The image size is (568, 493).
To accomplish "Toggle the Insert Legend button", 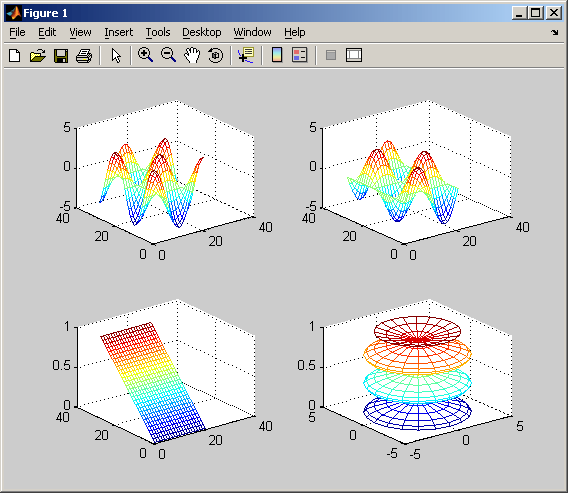I will [300, 55].
